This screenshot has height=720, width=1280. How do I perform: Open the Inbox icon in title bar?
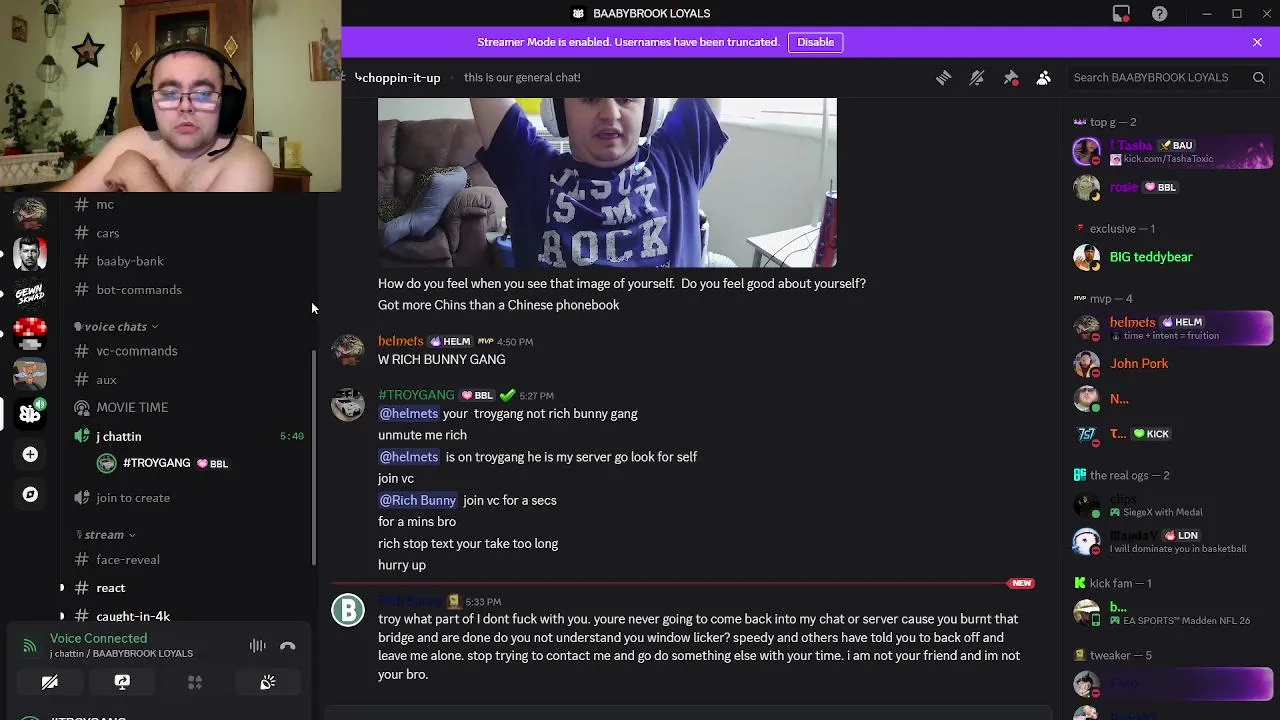coord(1121,13)
